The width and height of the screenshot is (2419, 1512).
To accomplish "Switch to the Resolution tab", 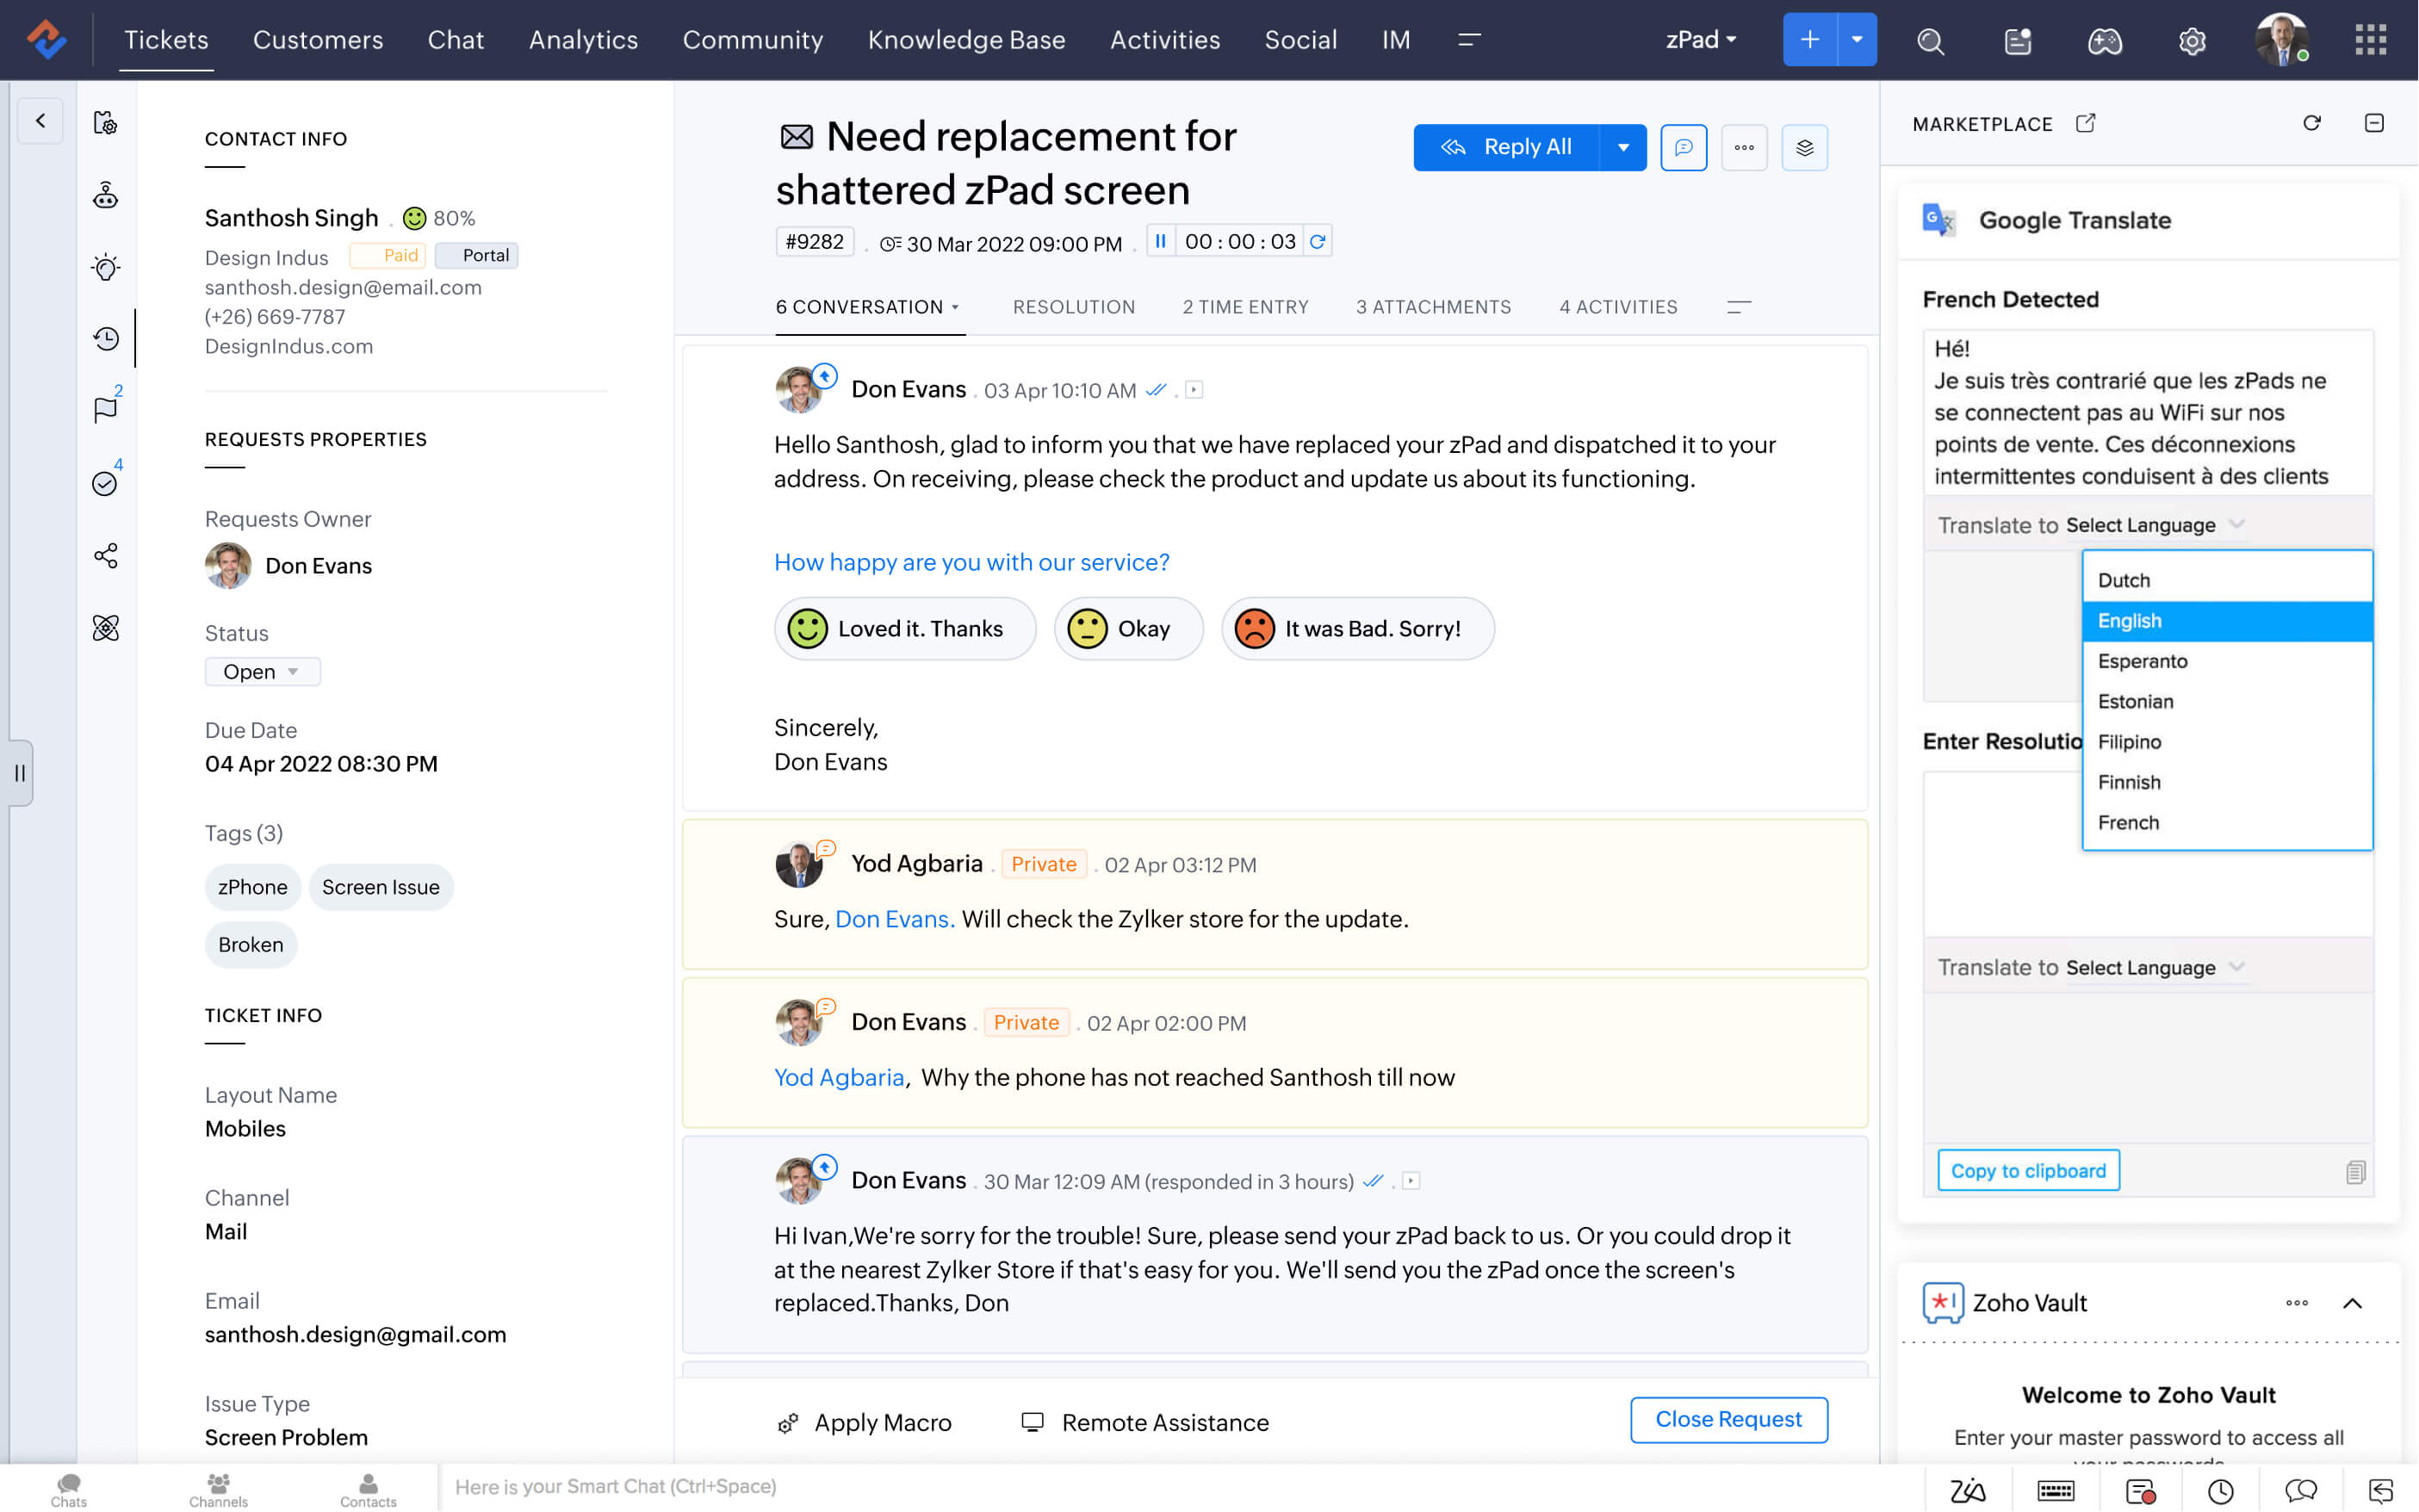I will [1073, 307].
